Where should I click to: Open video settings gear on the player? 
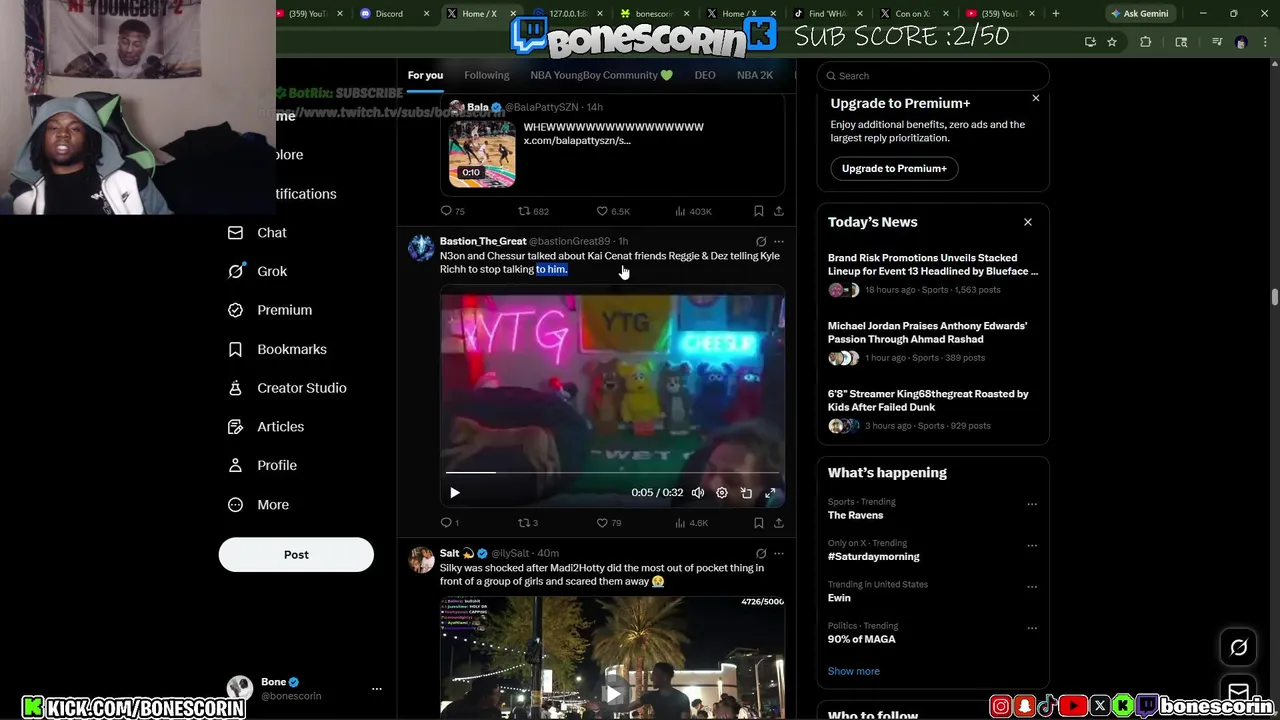pos(722,493)
